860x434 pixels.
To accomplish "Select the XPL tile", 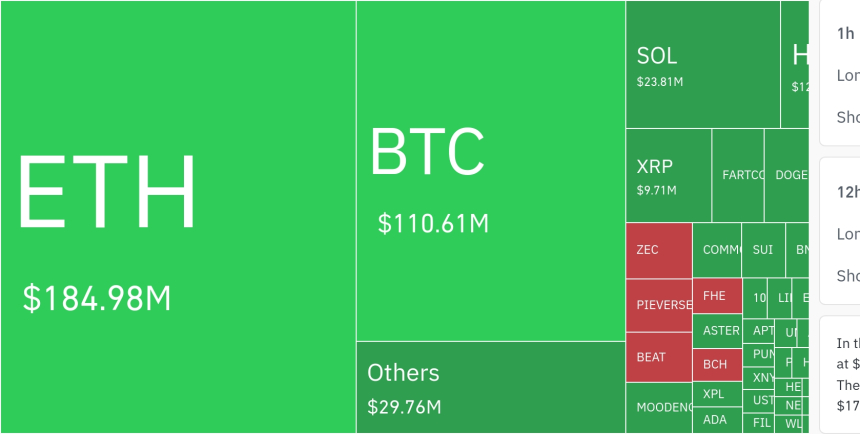I will tap(716, 394).
